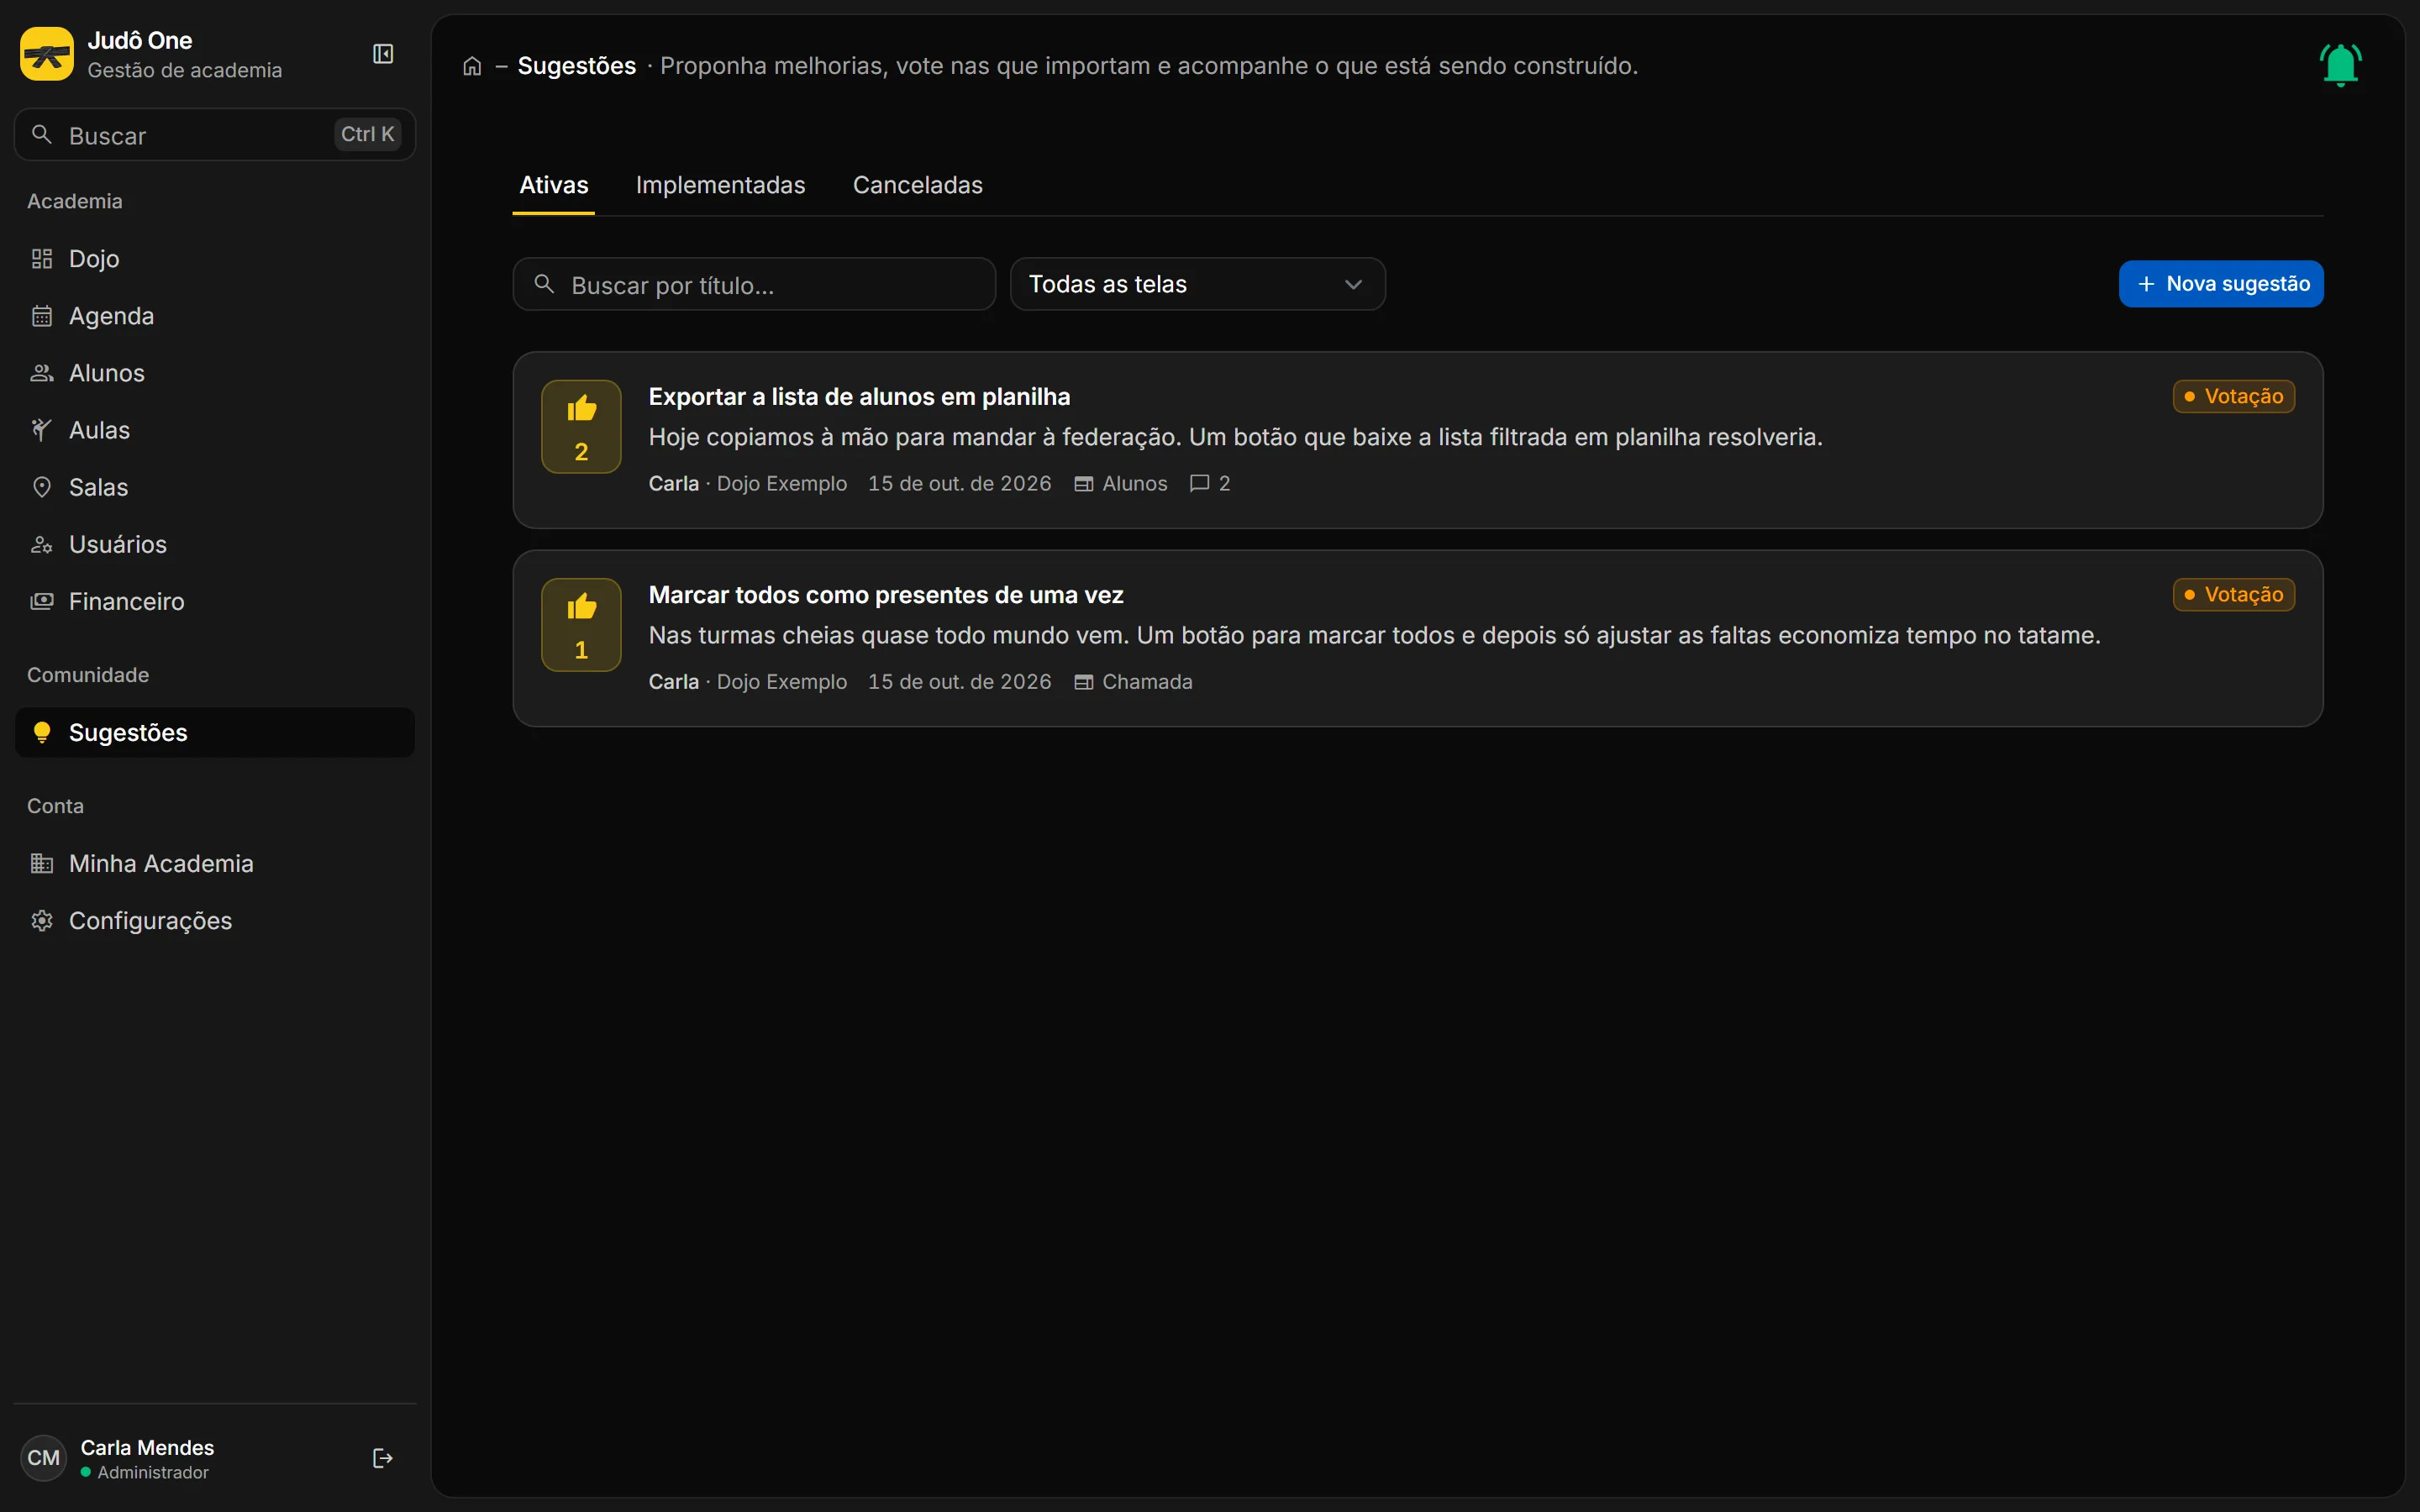
Task: Switch to the Ativas tab
Action: coord(554,185)
